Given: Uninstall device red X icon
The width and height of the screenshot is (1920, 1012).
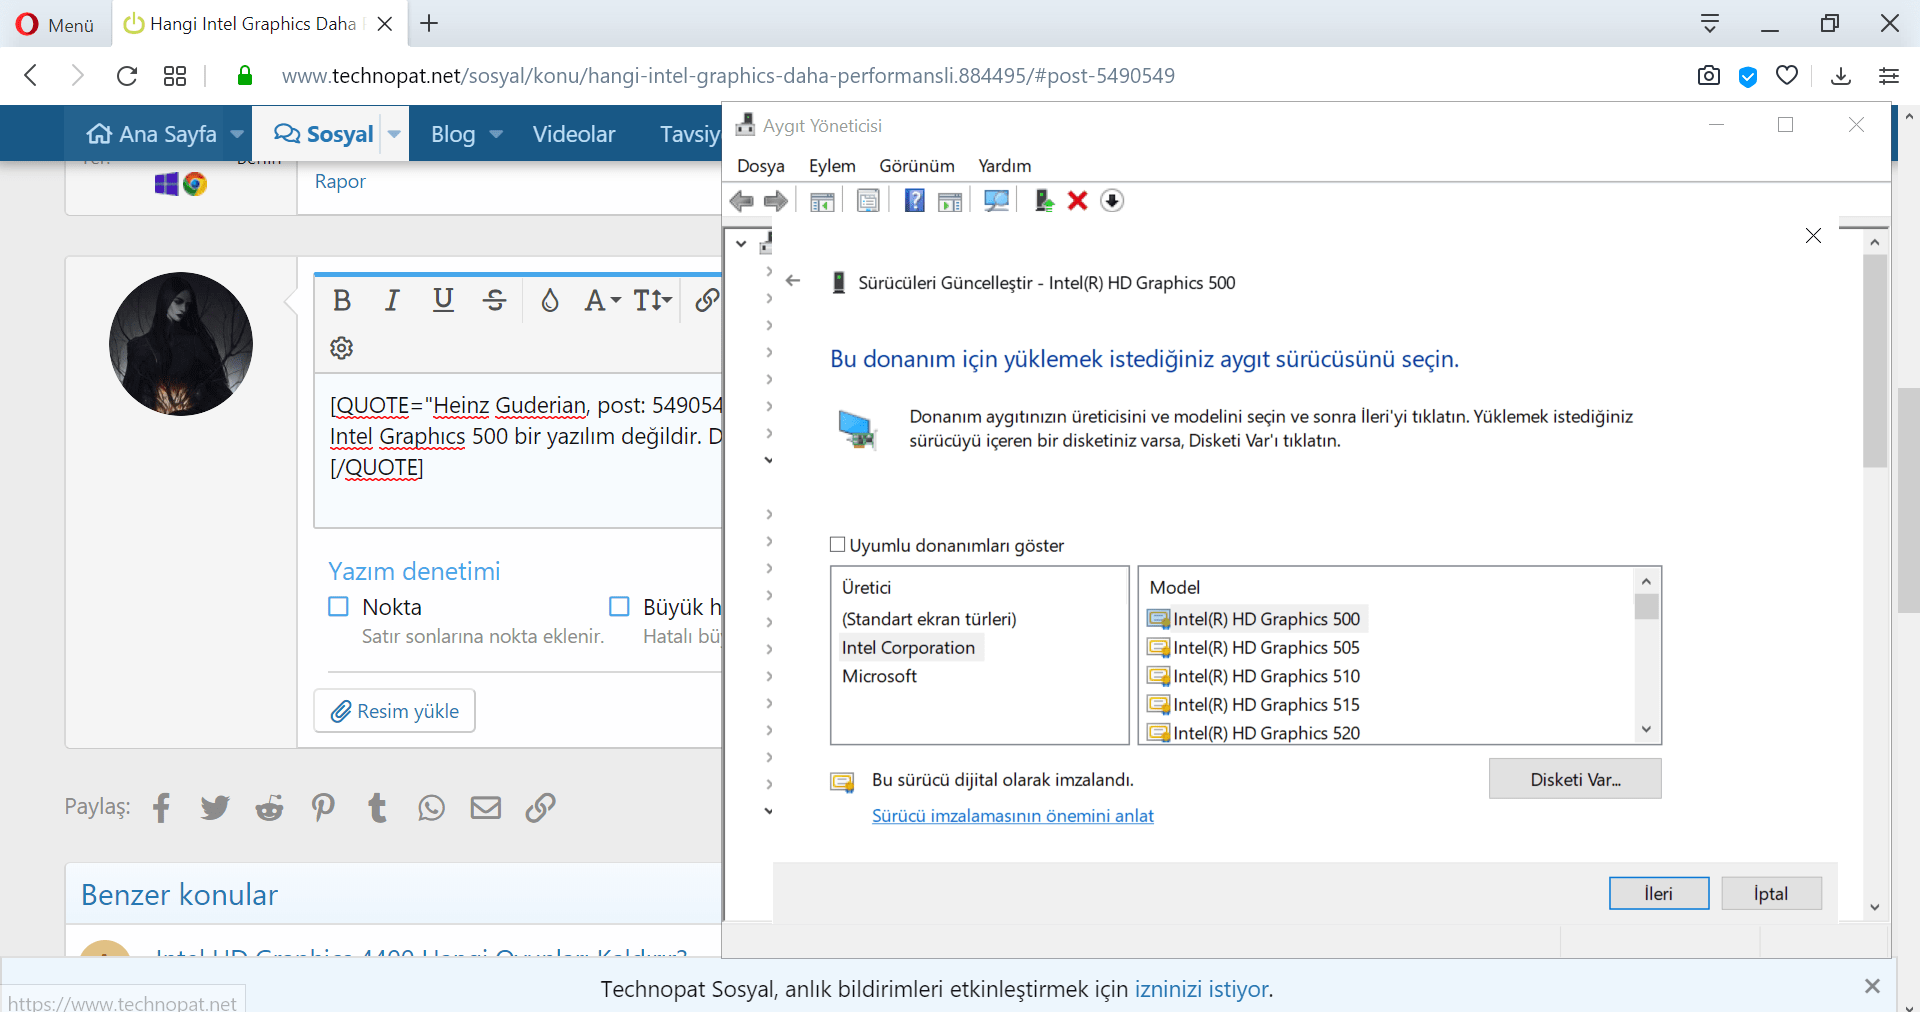Looking at the screenshot, I should click(1077, 201).
